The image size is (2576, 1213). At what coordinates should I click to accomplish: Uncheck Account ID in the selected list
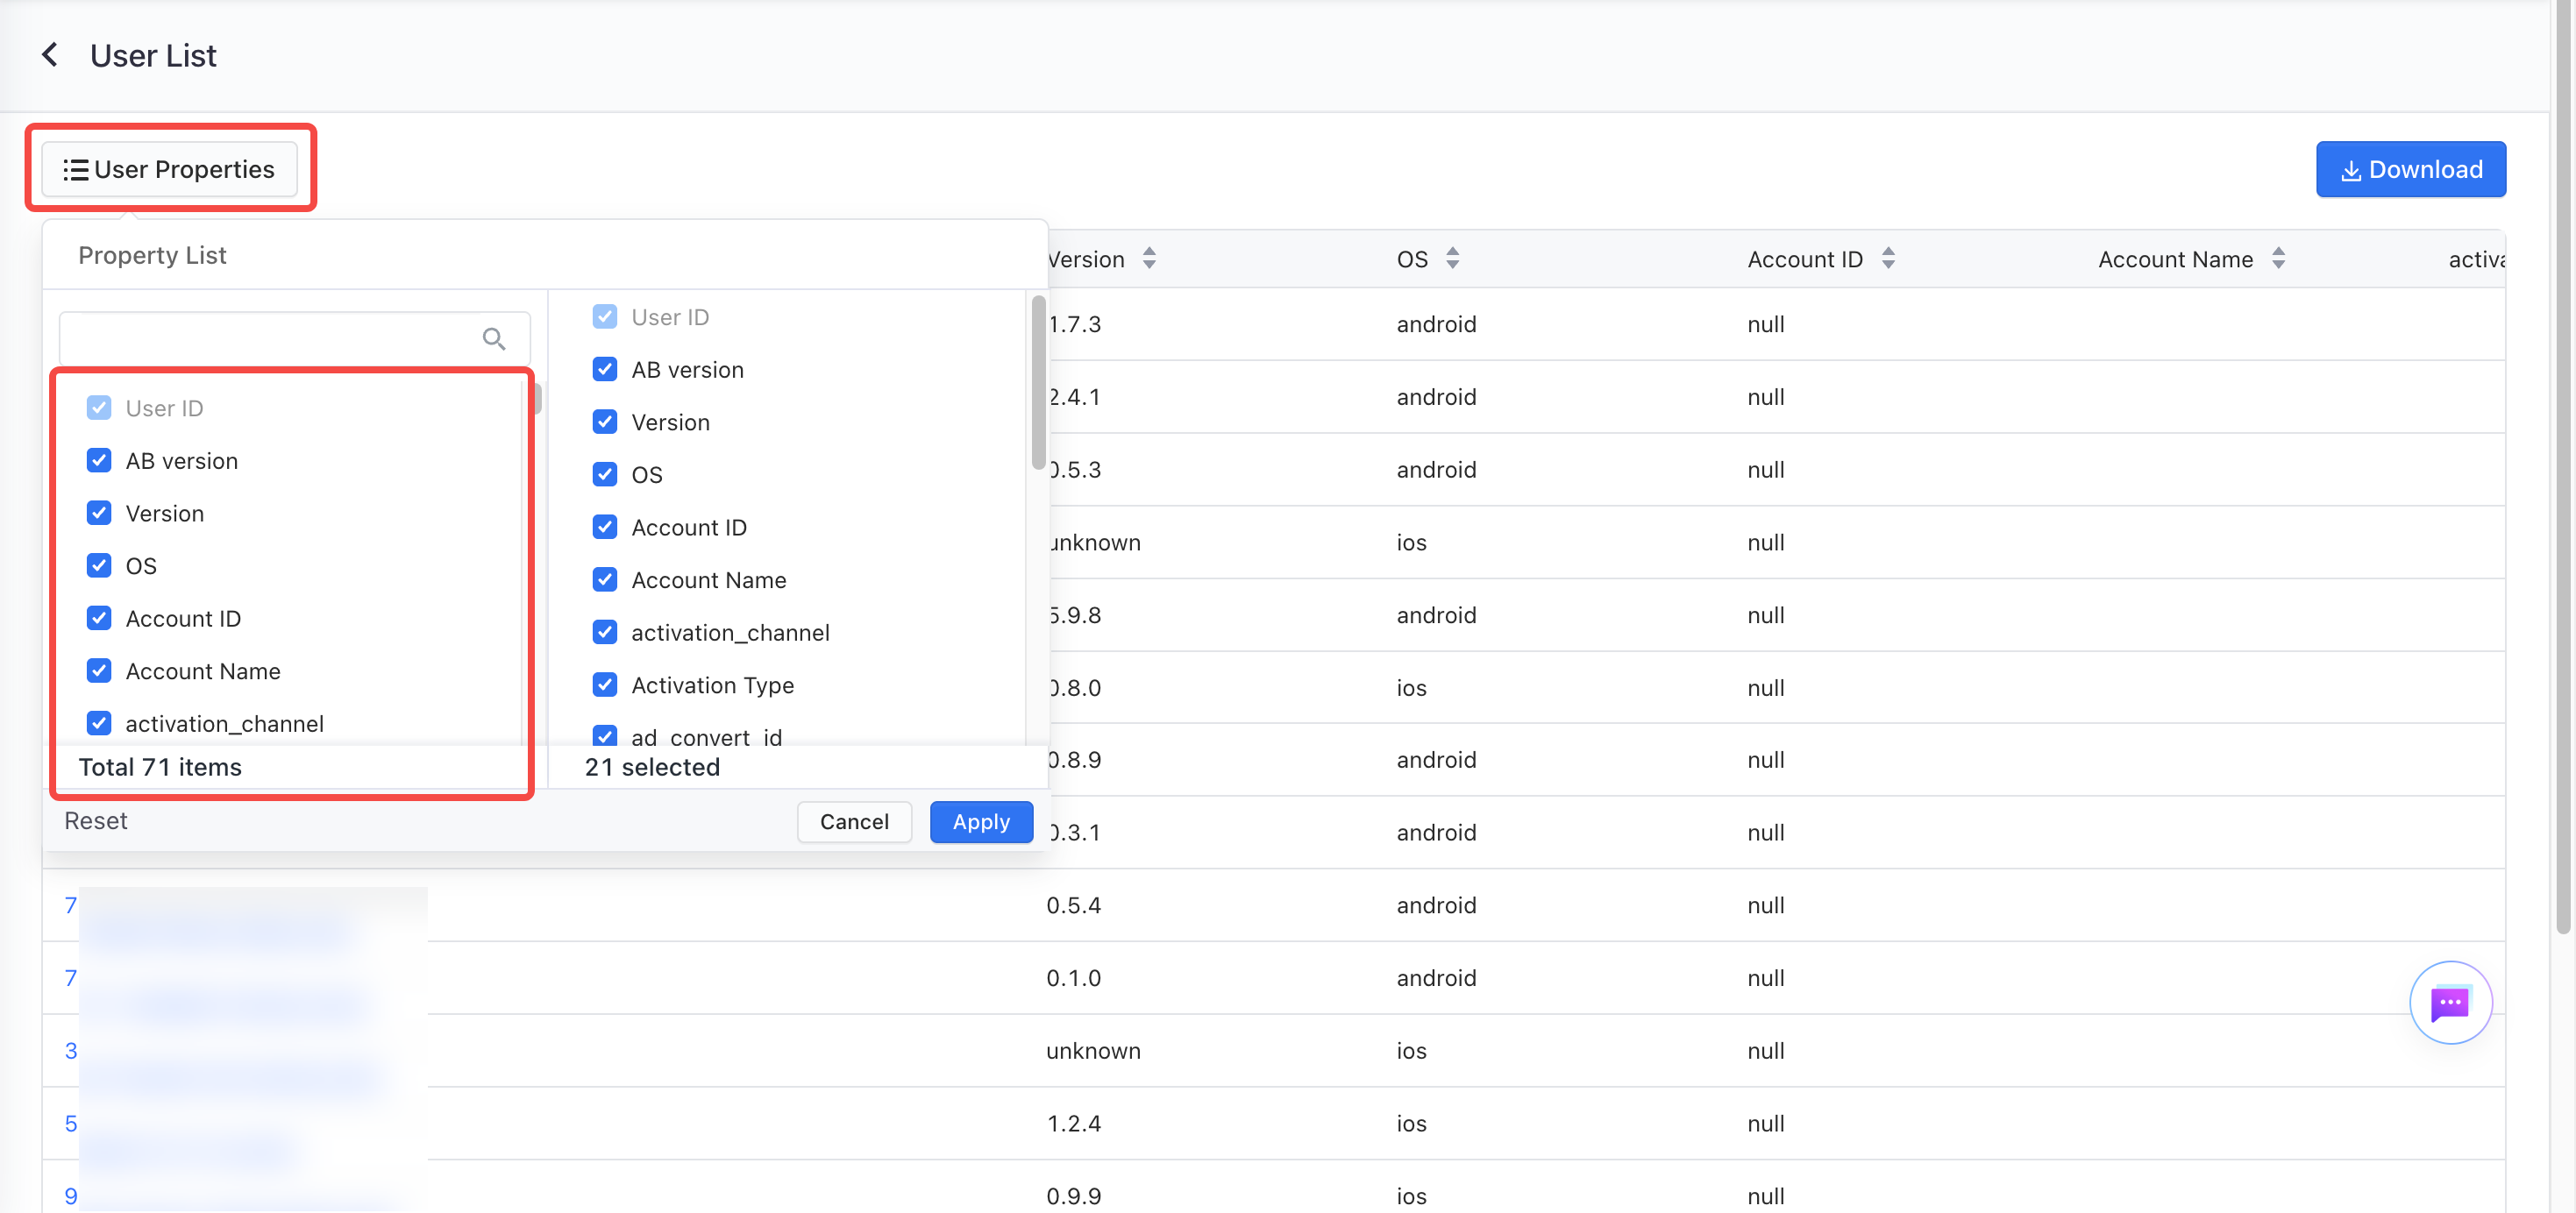pos(605,527)
